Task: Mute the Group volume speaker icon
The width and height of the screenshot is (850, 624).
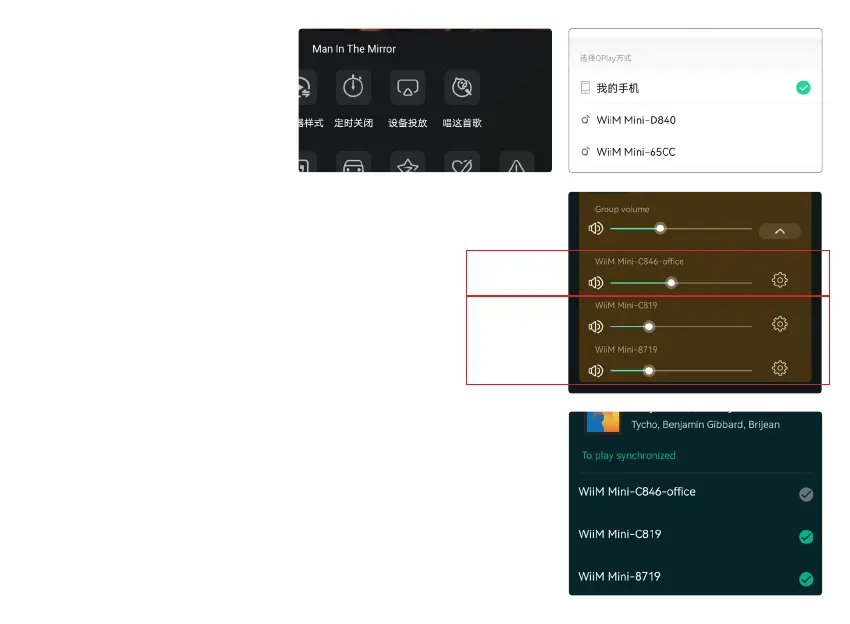Action: (596, 229)
